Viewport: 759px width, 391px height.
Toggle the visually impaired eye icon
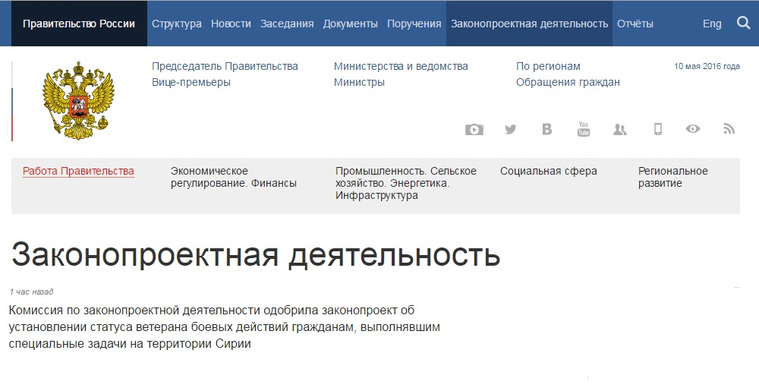(693, 129)
